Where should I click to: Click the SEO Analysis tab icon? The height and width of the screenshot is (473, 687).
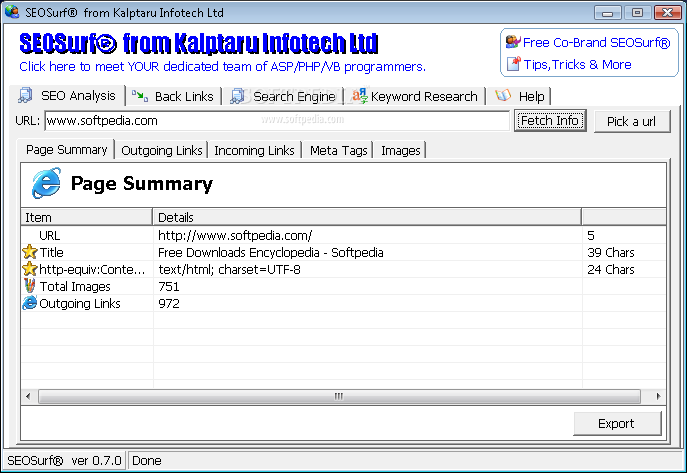click(x=25, y=95)
